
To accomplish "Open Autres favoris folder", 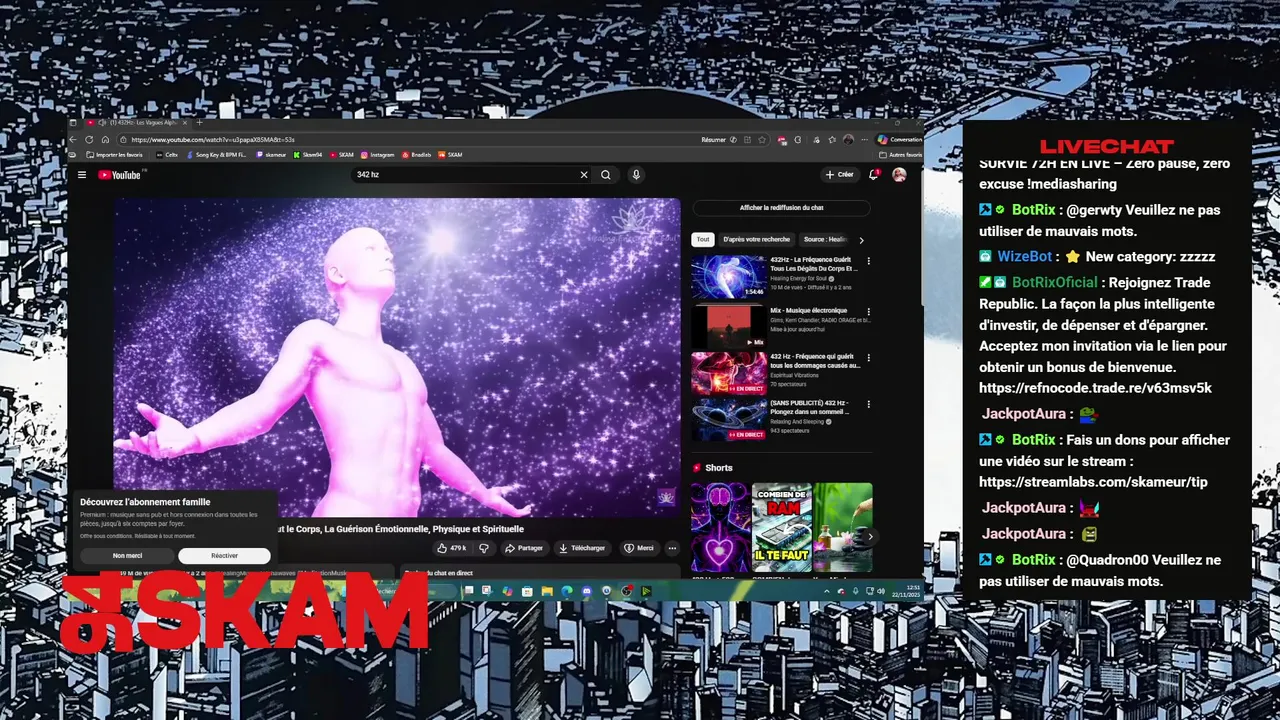I will point(900,155).
